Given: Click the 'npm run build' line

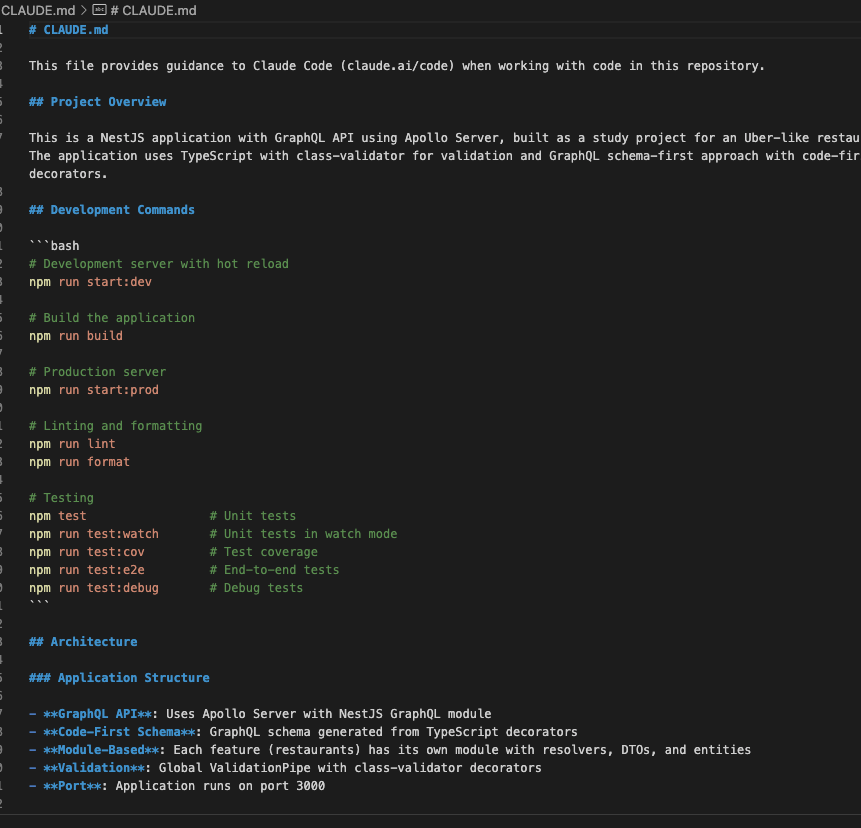Looking at the screenshot, I should (76, 335).
